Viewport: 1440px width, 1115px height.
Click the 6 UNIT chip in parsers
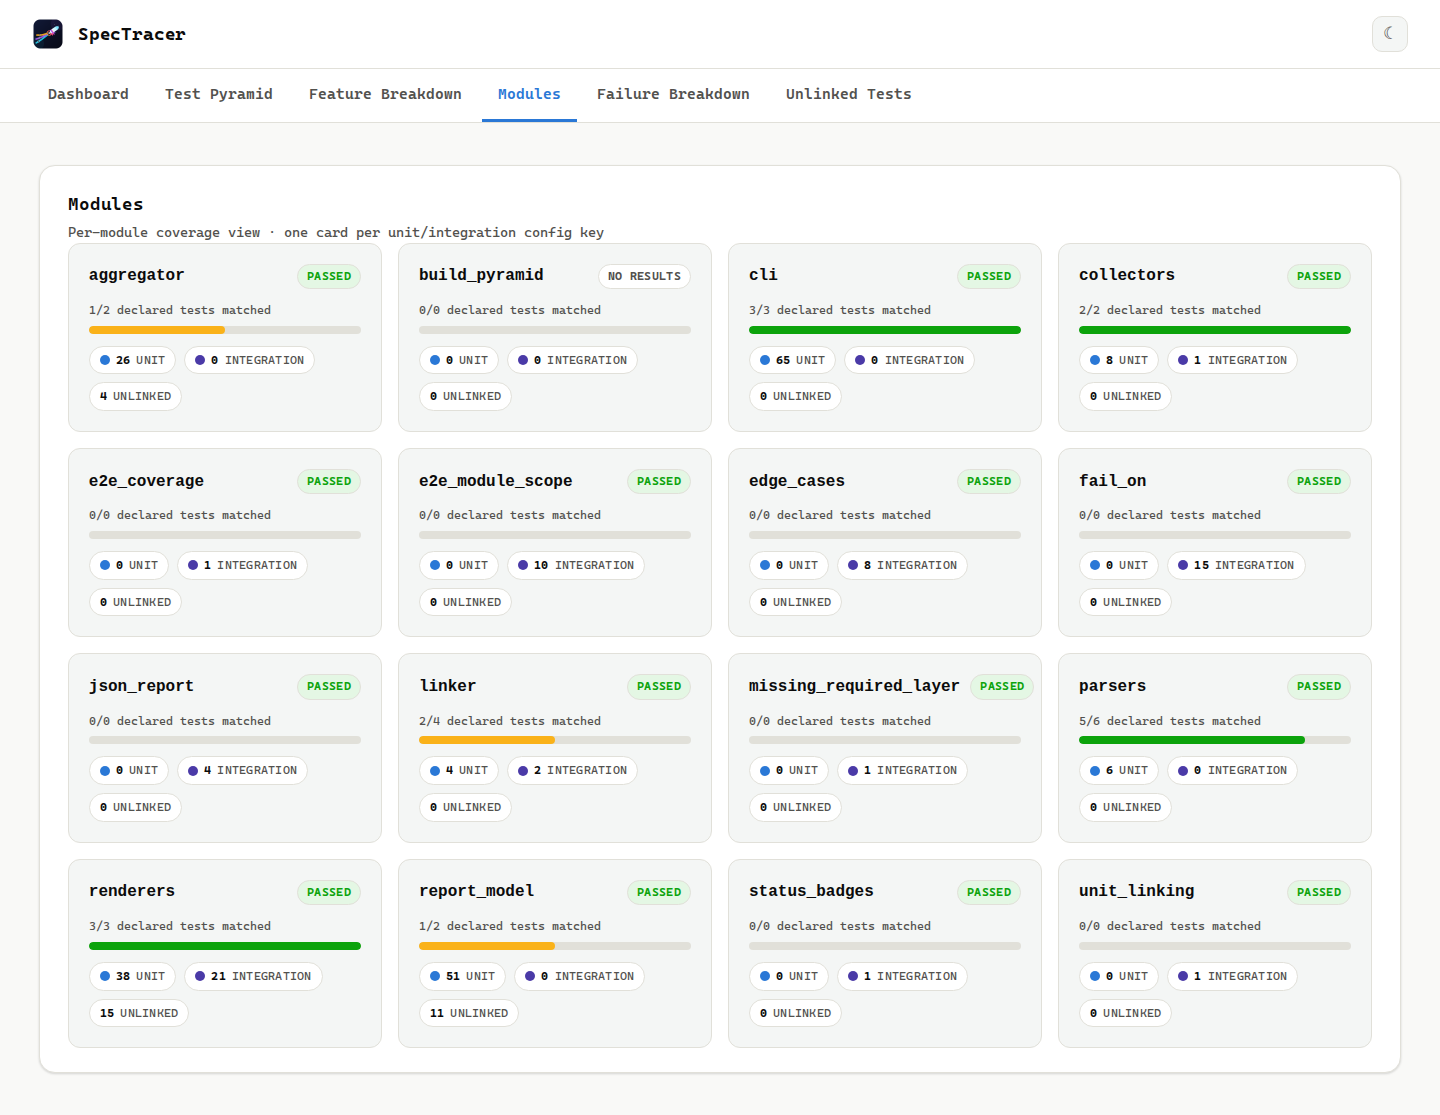(1119, 770)
